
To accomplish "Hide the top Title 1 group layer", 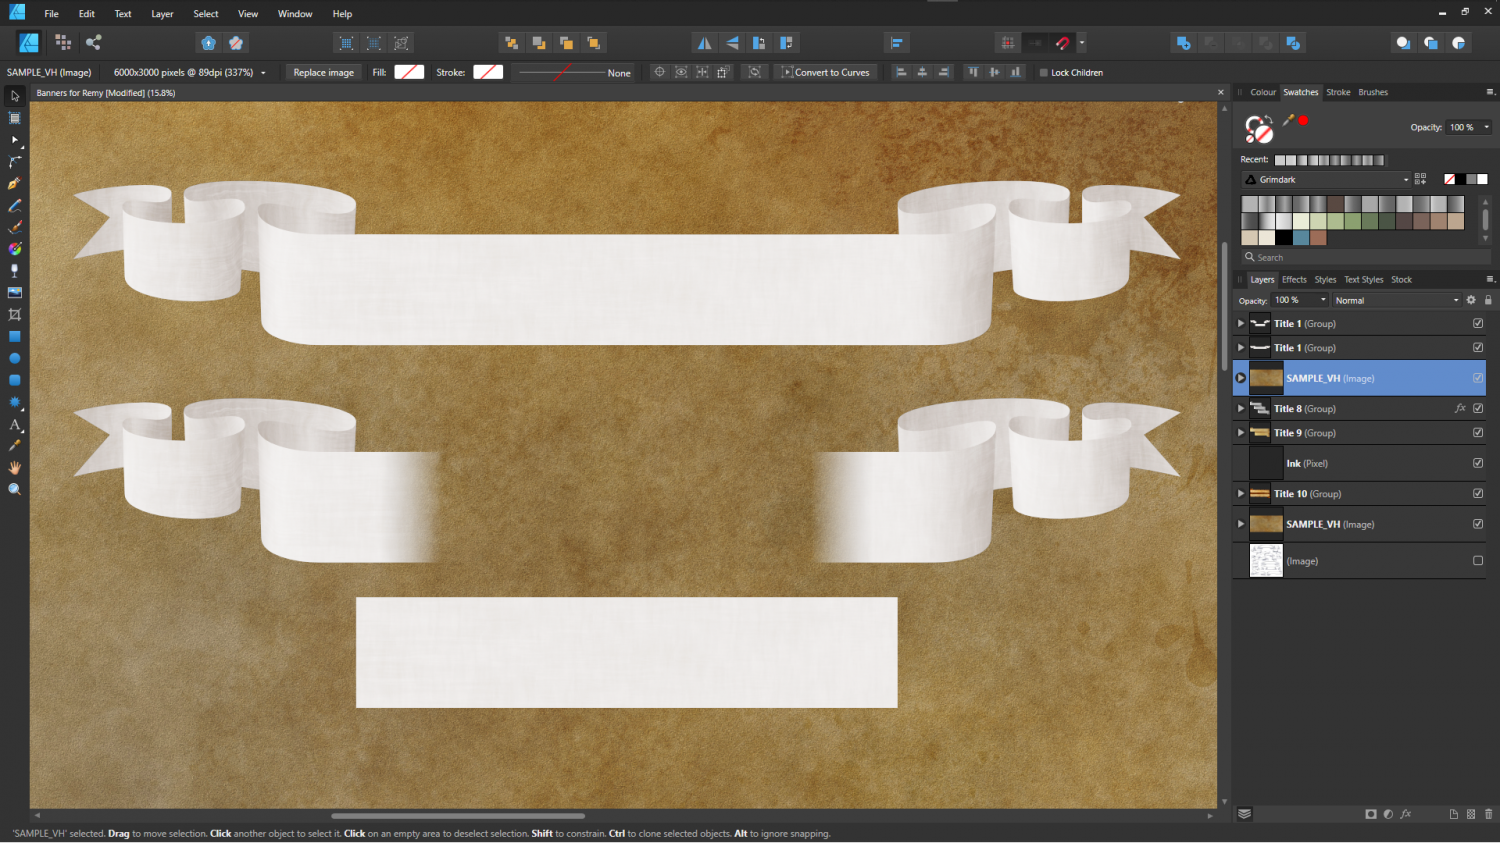I will coord(1478,323).
